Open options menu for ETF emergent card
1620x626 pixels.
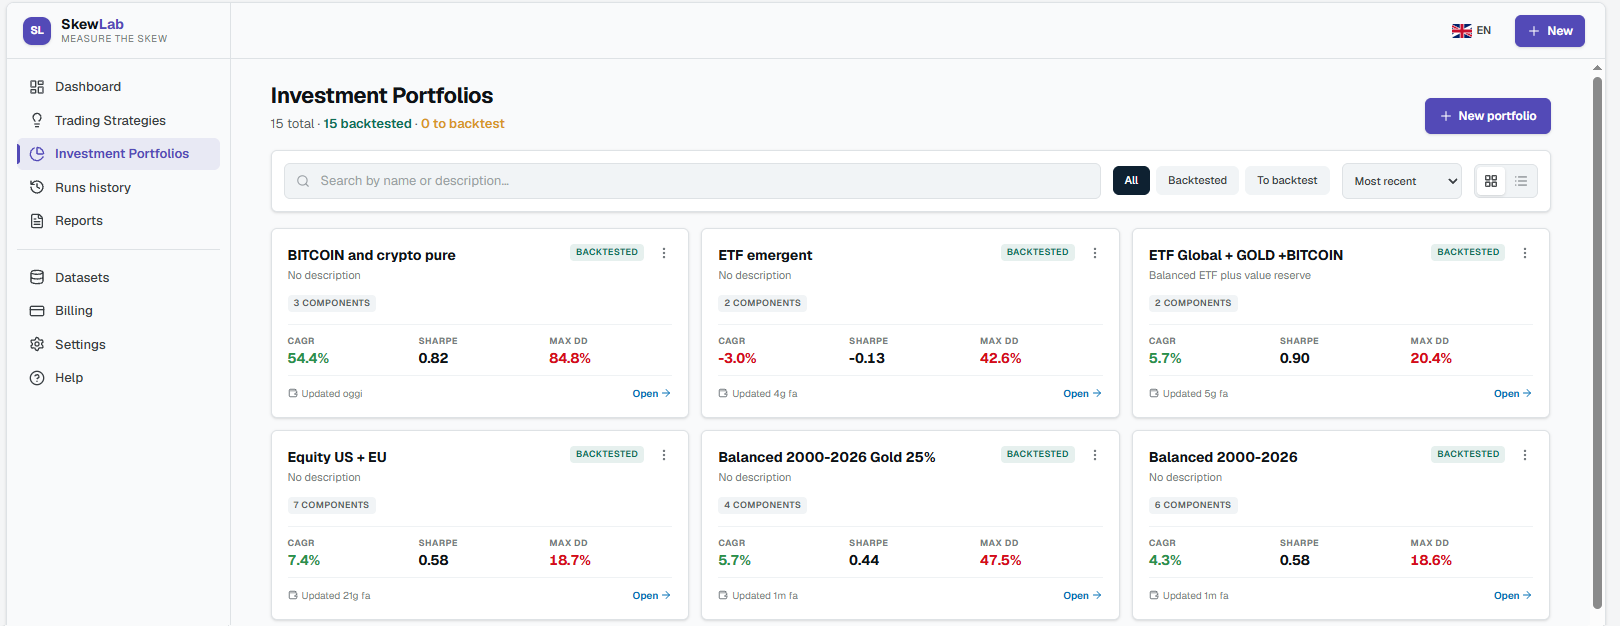(x=1095, y=253)
